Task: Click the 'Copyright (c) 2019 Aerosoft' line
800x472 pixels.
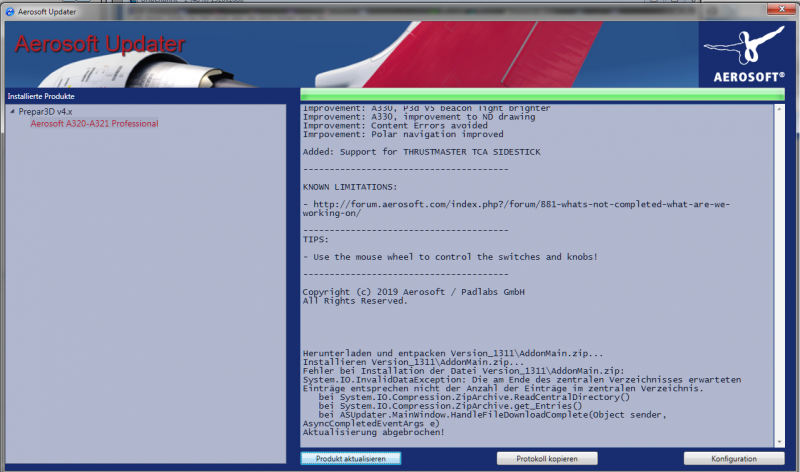Action: tap(414, 292)
